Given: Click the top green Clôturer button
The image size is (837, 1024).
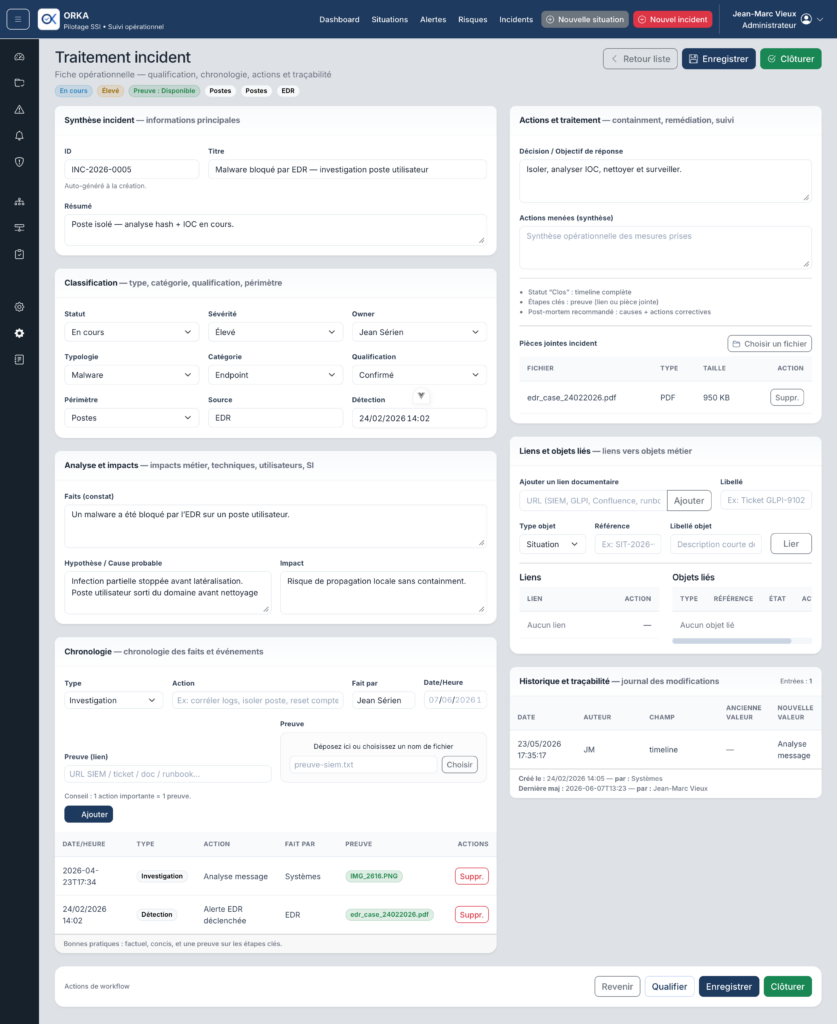Looking at the screenshot, I should tap(790, 59).
